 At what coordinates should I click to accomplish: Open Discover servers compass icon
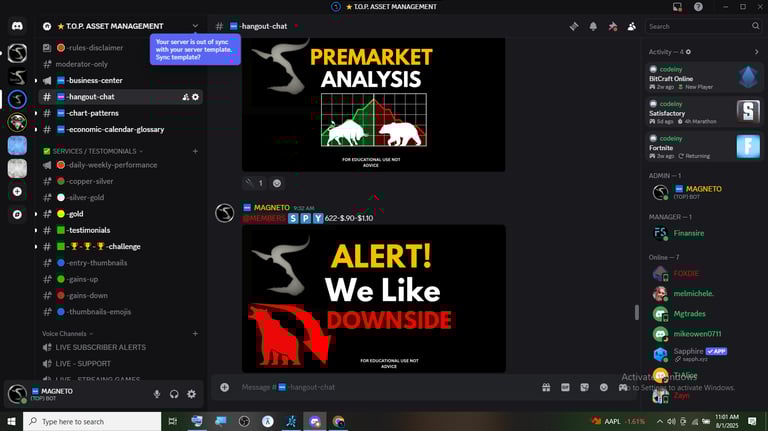(x=17, y=215)
